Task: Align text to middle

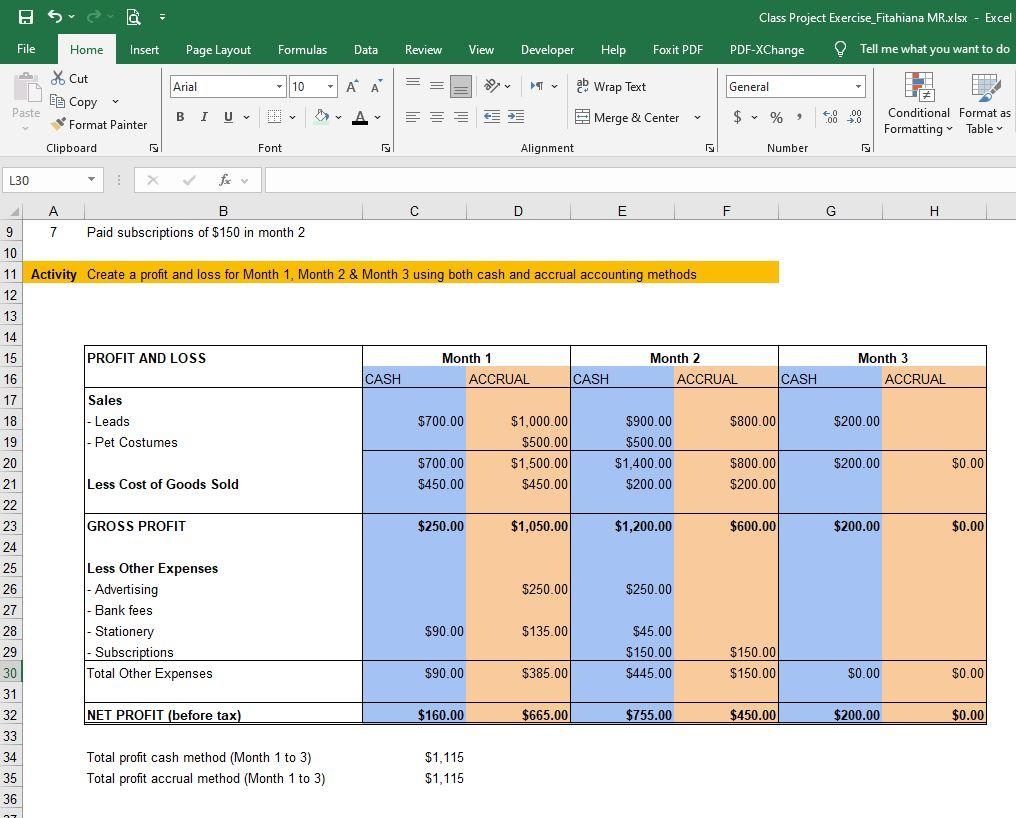Action: (437, 86)
